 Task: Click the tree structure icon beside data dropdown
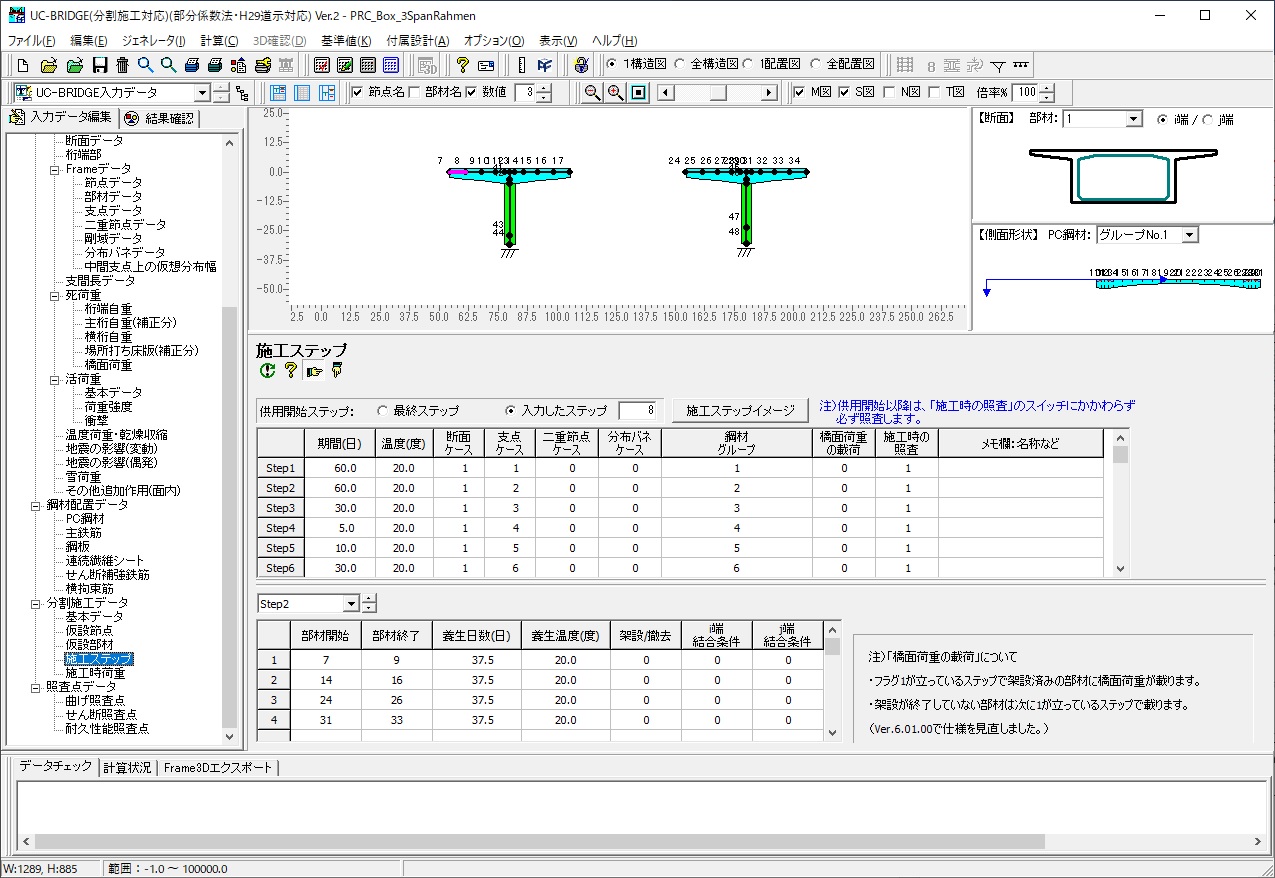coord(242,93)
